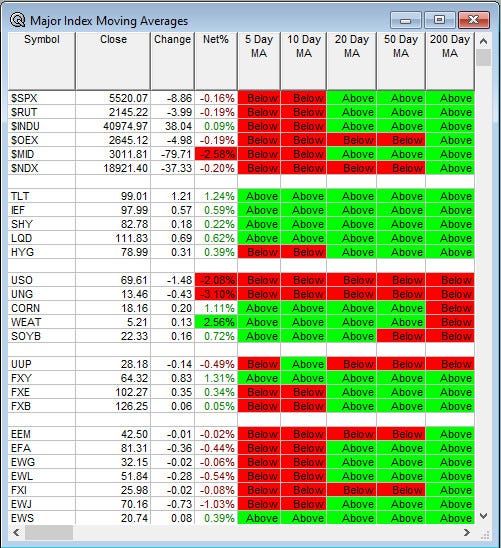Click the vertical scrollbar thumb
501x548 pixels.
484,58
